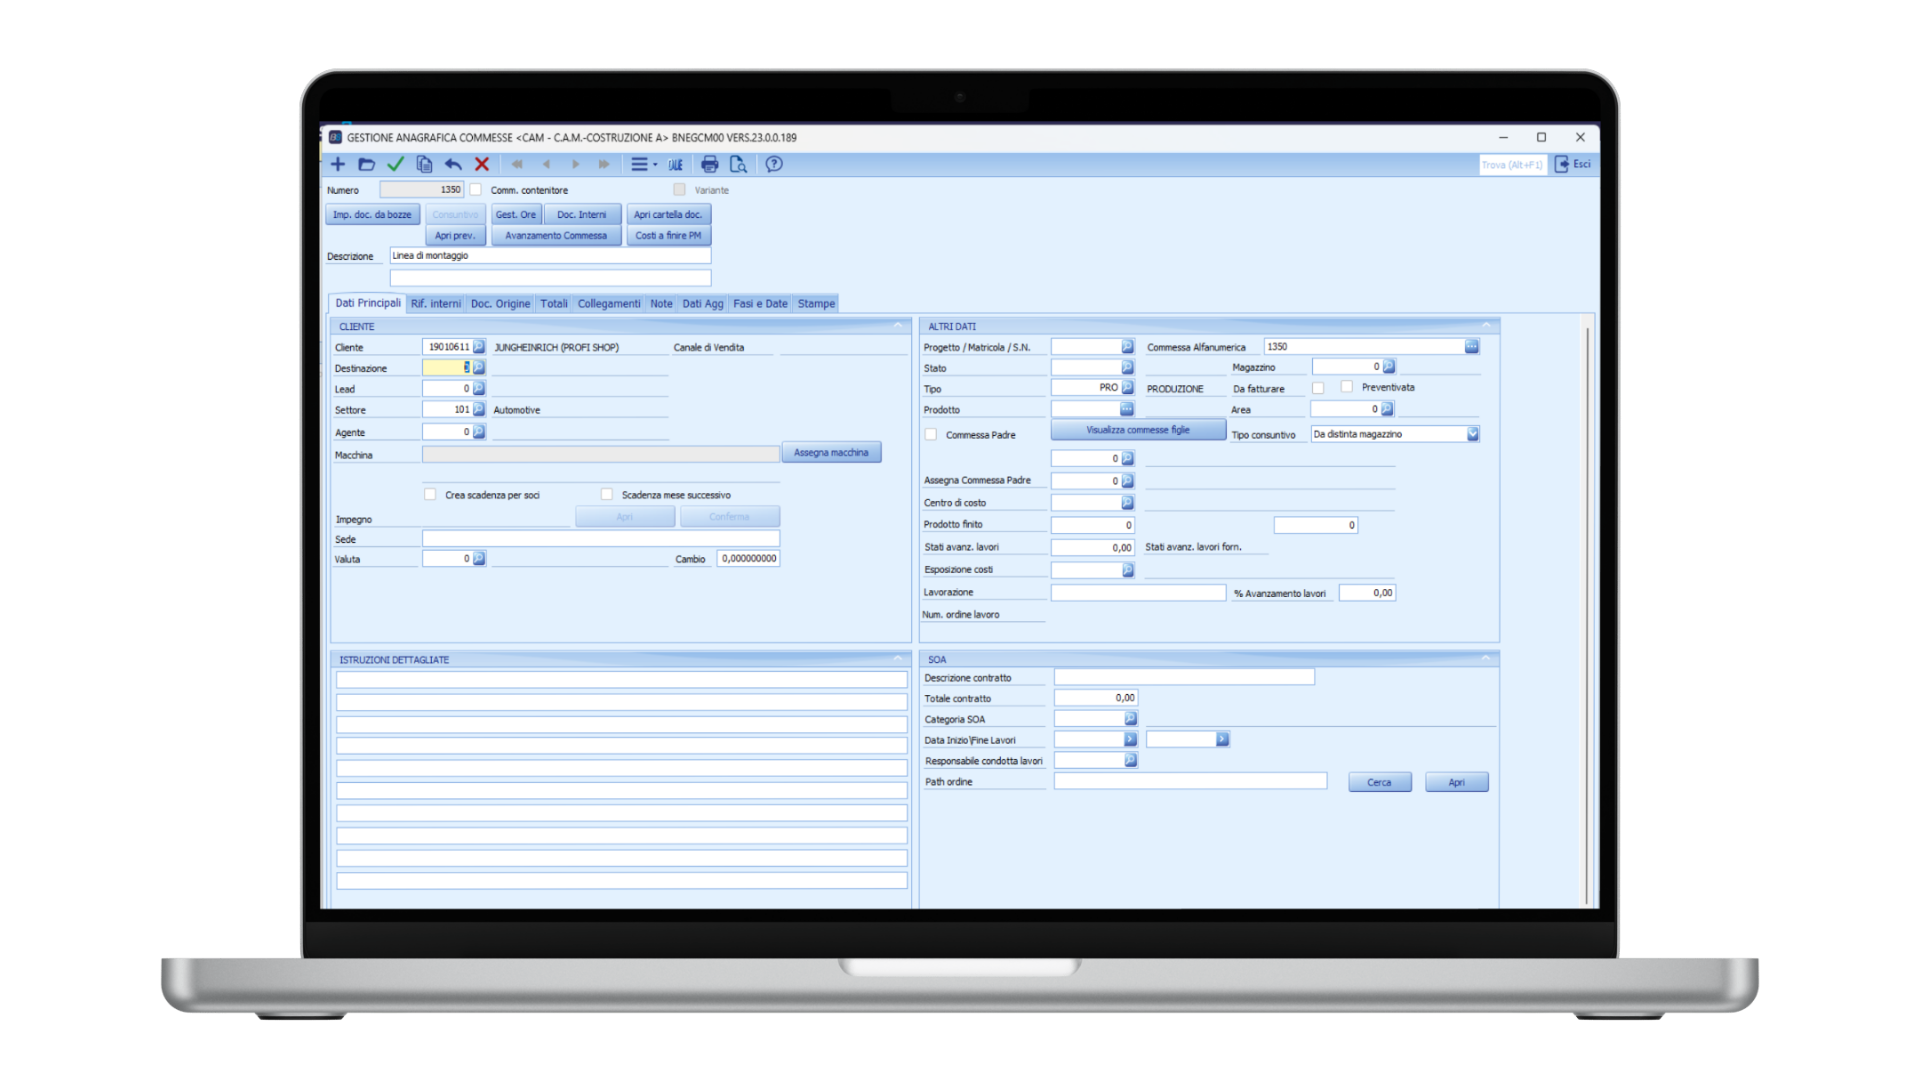Click the undo arrow icon

453,164
